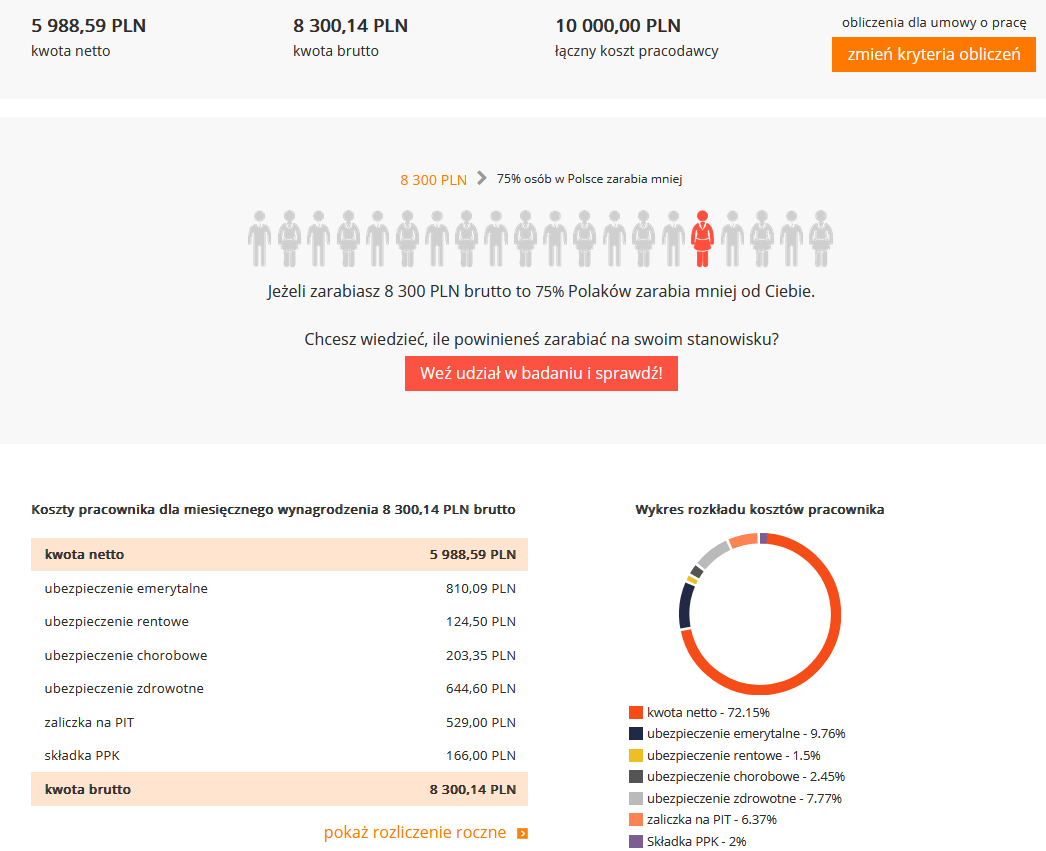The image size is (1046, 851).
Task: Click the 'kwota netto - 72.15%' legend text
Action: (708, 712)
